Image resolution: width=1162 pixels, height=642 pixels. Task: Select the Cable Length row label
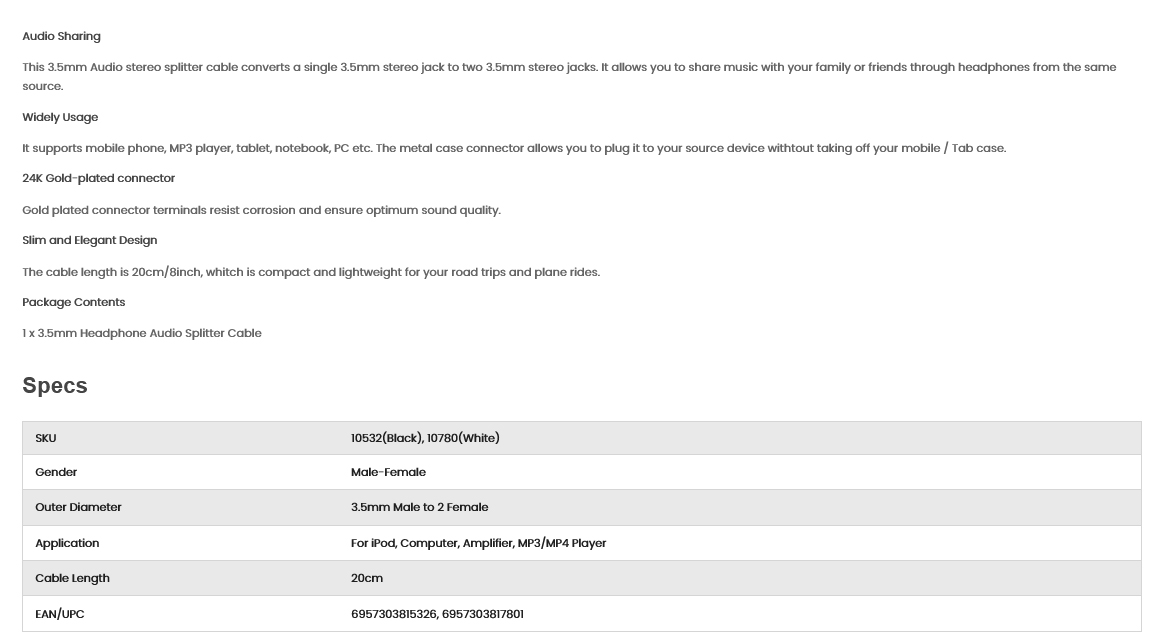pyautogui.click(x=73, y=578)
